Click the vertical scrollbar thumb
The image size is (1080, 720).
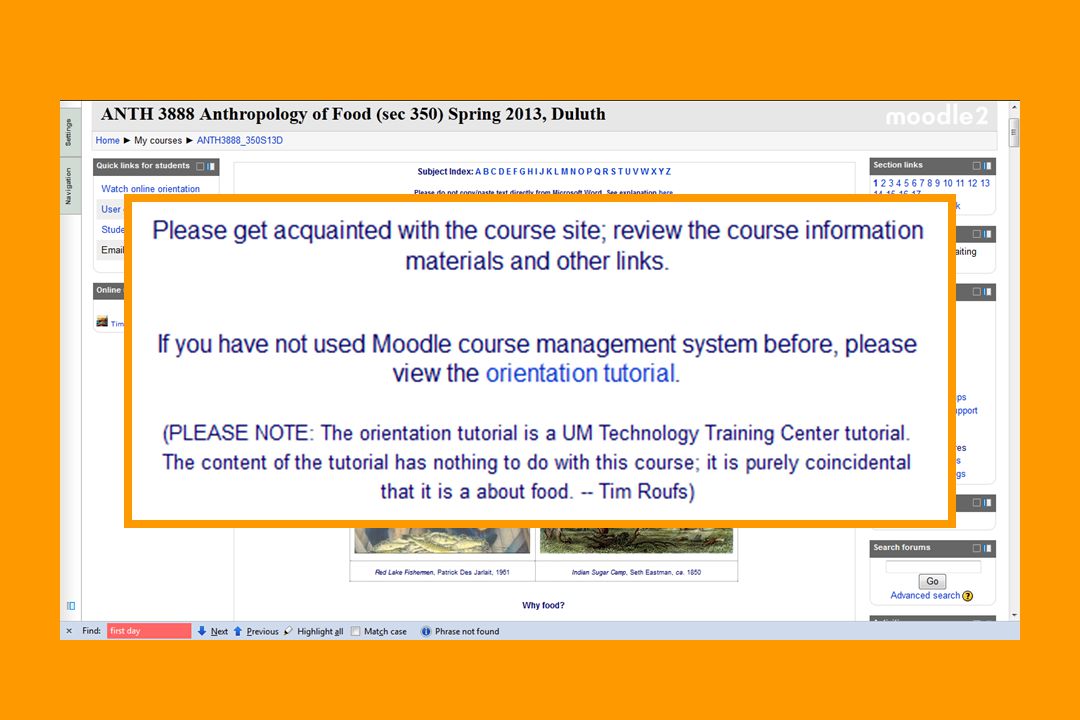click(x=1014, y=132)
